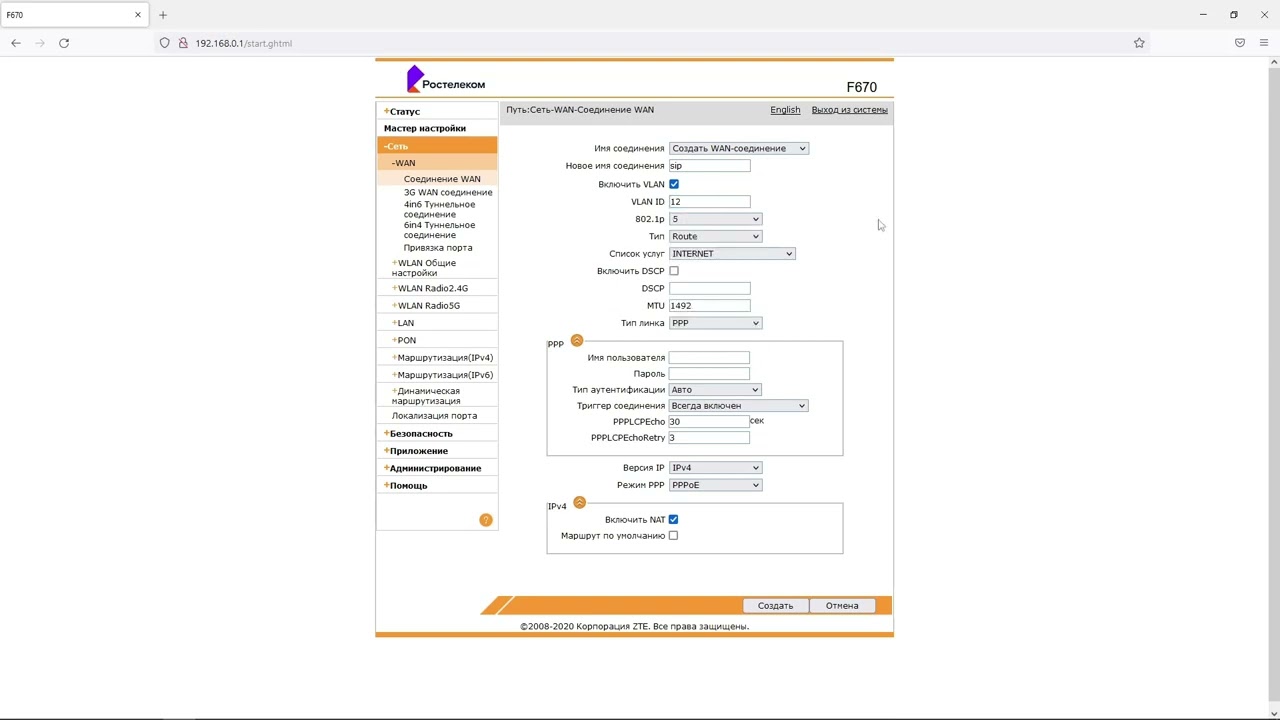Open Локализация порта page
Image resolution: width=1280 pixels, height=720 pixels.
tap(434, 416)
